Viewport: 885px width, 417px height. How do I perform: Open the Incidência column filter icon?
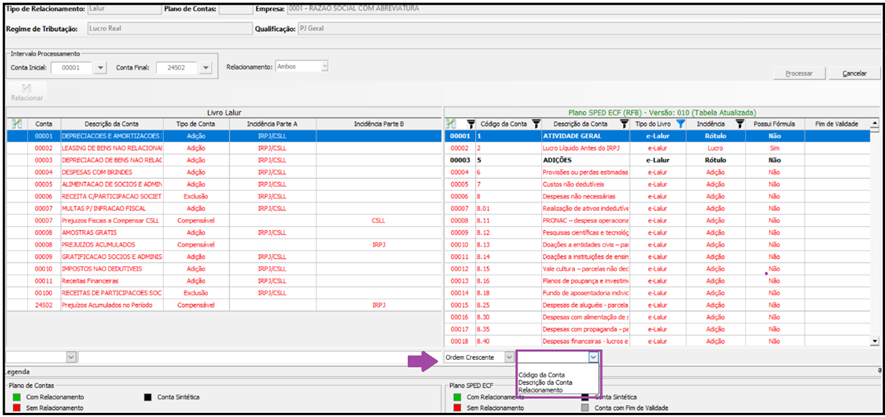(739, 123)
